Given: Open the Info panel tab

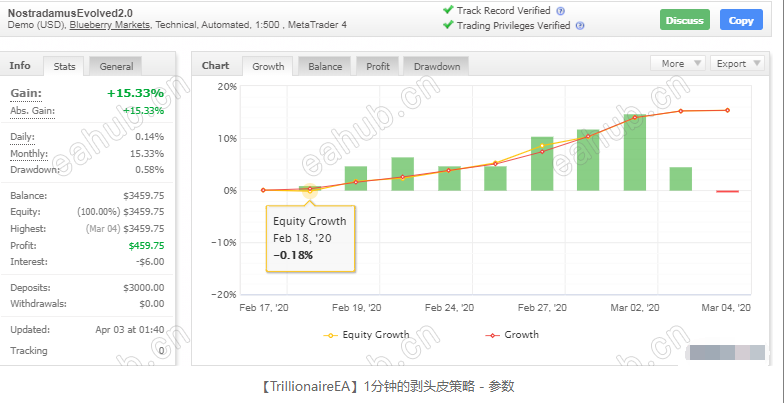Looking at the screenshot, I should pos(20,66).
